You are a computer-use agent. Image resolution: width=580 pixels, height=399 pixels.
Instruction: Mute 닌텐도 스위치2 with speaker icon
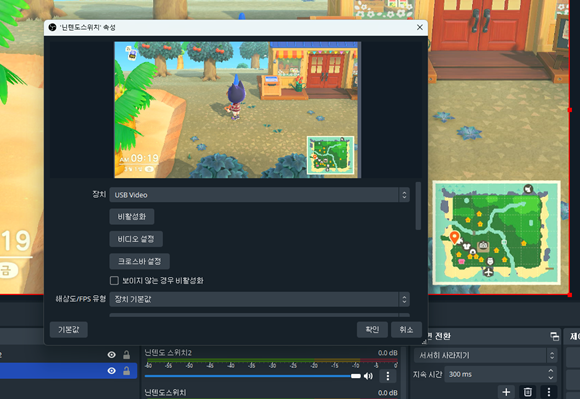click(368, 376)
